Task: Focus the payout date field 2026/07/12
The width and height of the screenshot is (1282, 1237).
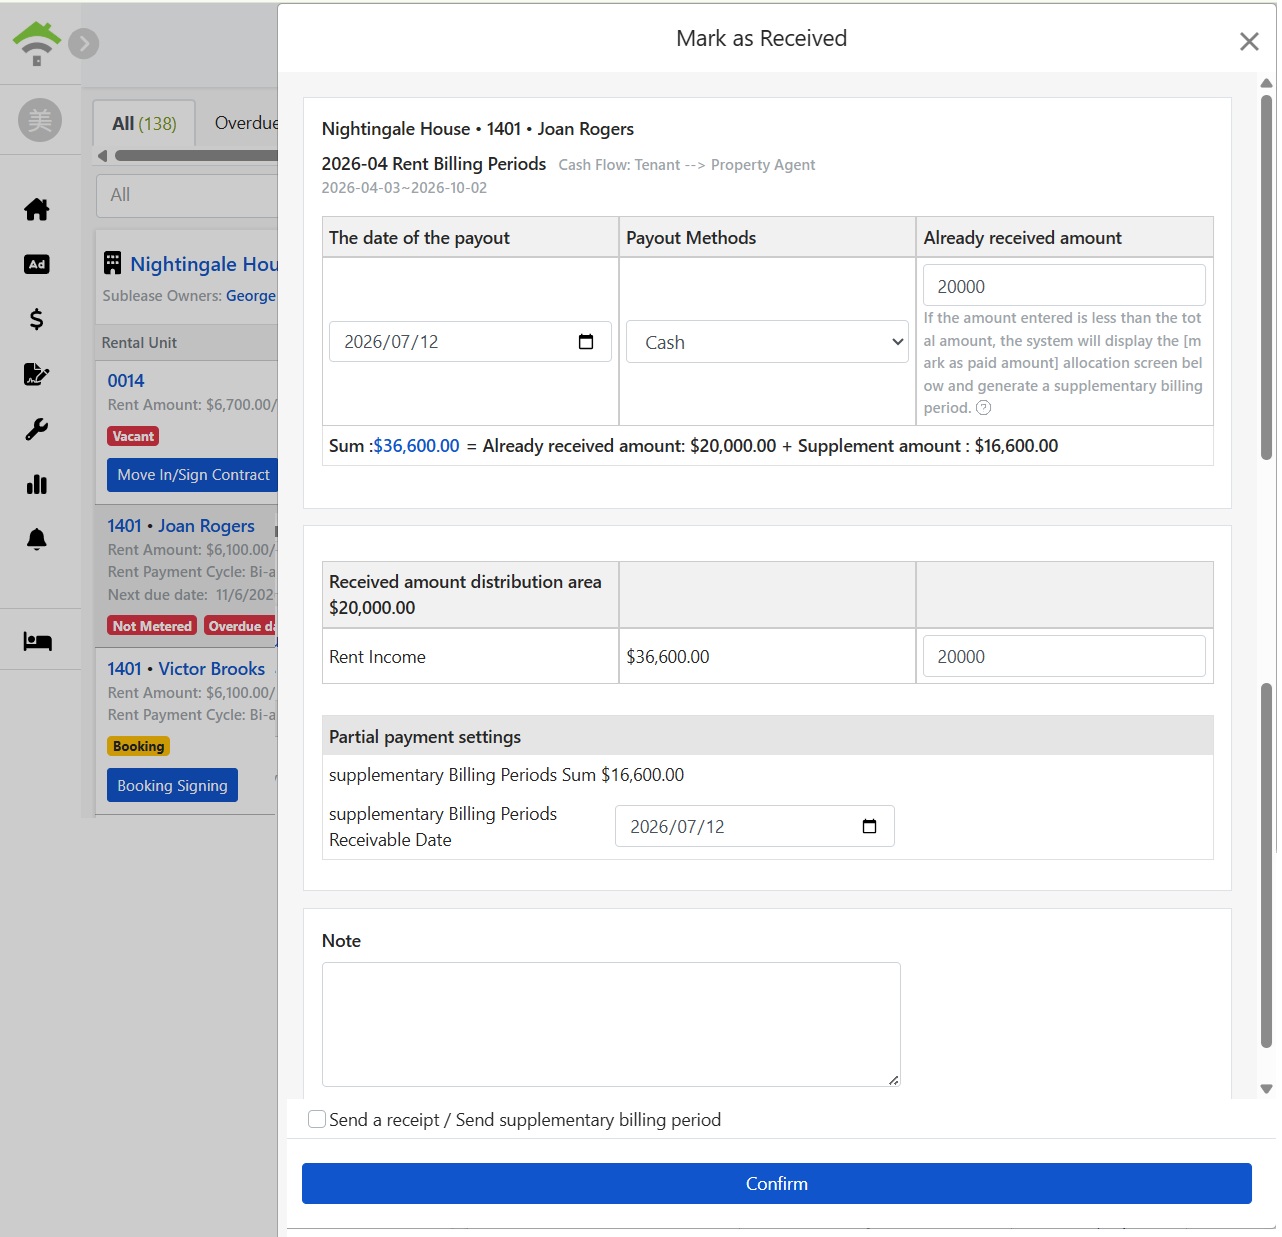Action: pyautogui.click(x=470, y=342)
